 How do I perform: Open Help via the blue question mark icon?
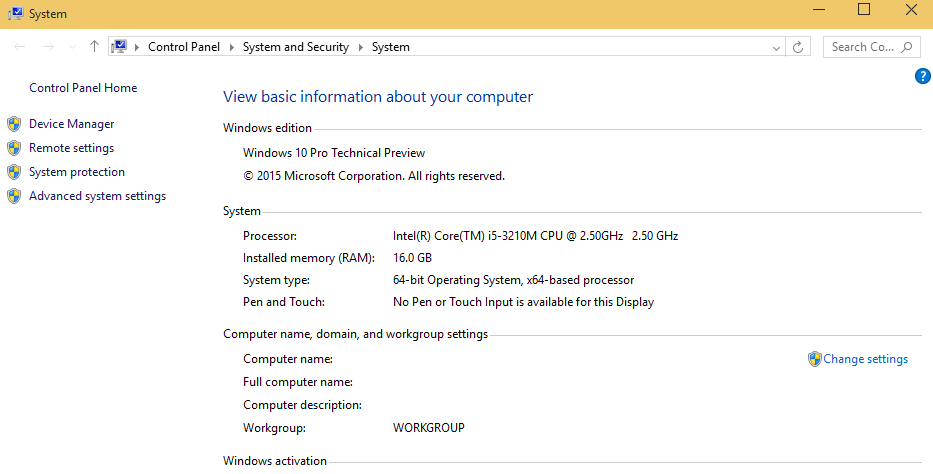[922, 77]
